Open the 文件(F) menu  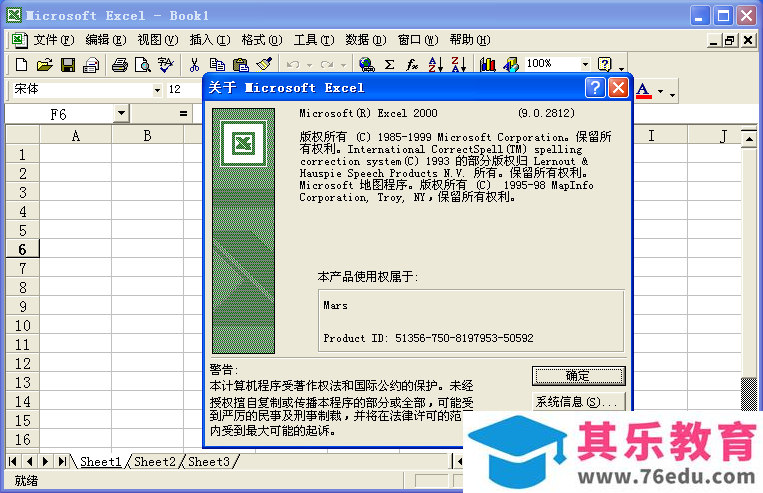(x=54, y=40)
